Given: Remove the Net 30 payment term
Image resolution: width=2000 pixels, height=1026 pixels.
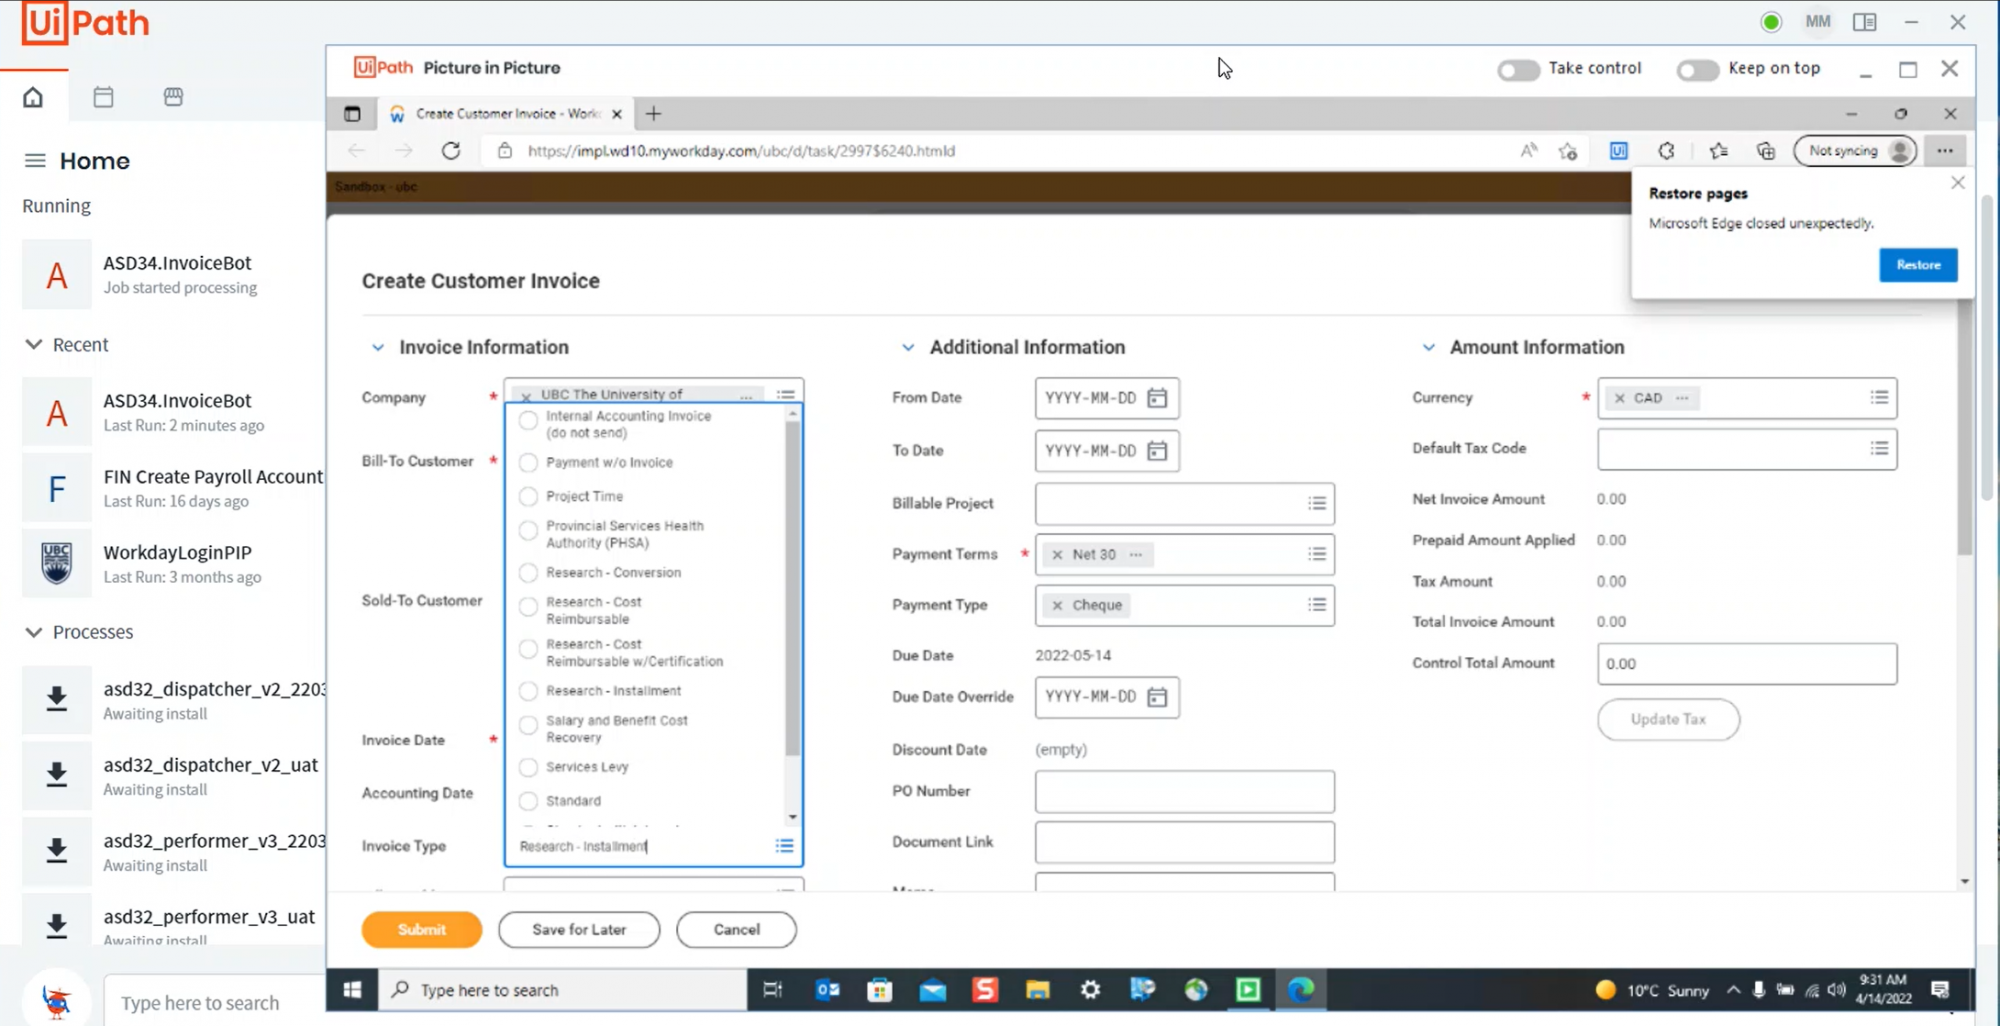Looking at the screenshot, I should point(1057,554).
